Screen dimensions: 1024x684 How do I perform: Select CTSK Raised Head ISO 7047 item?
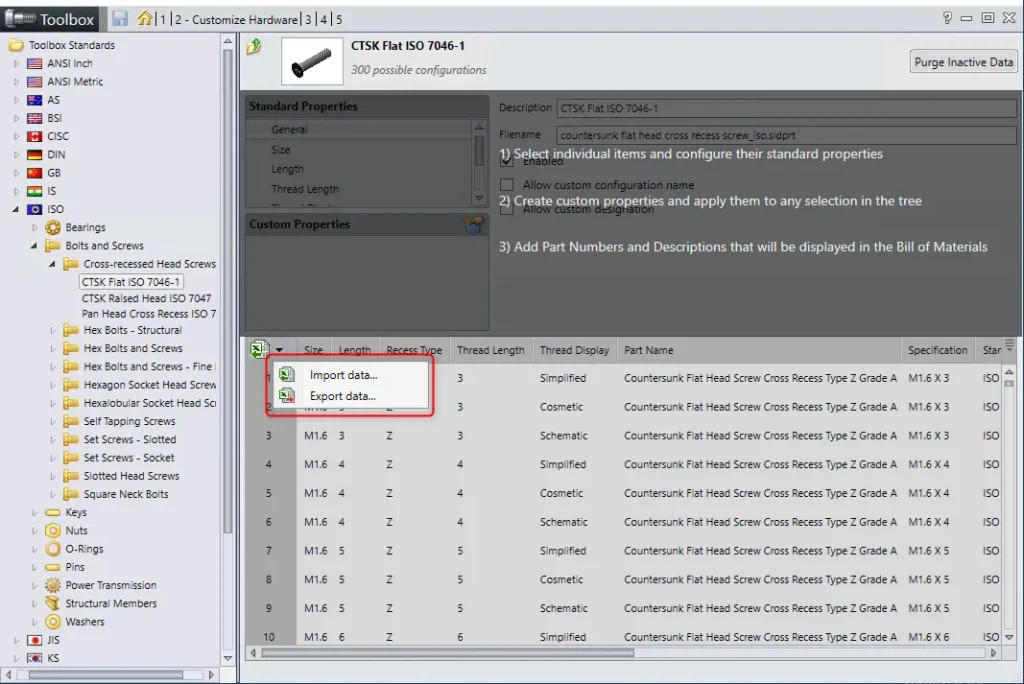(x=146, y=298)
